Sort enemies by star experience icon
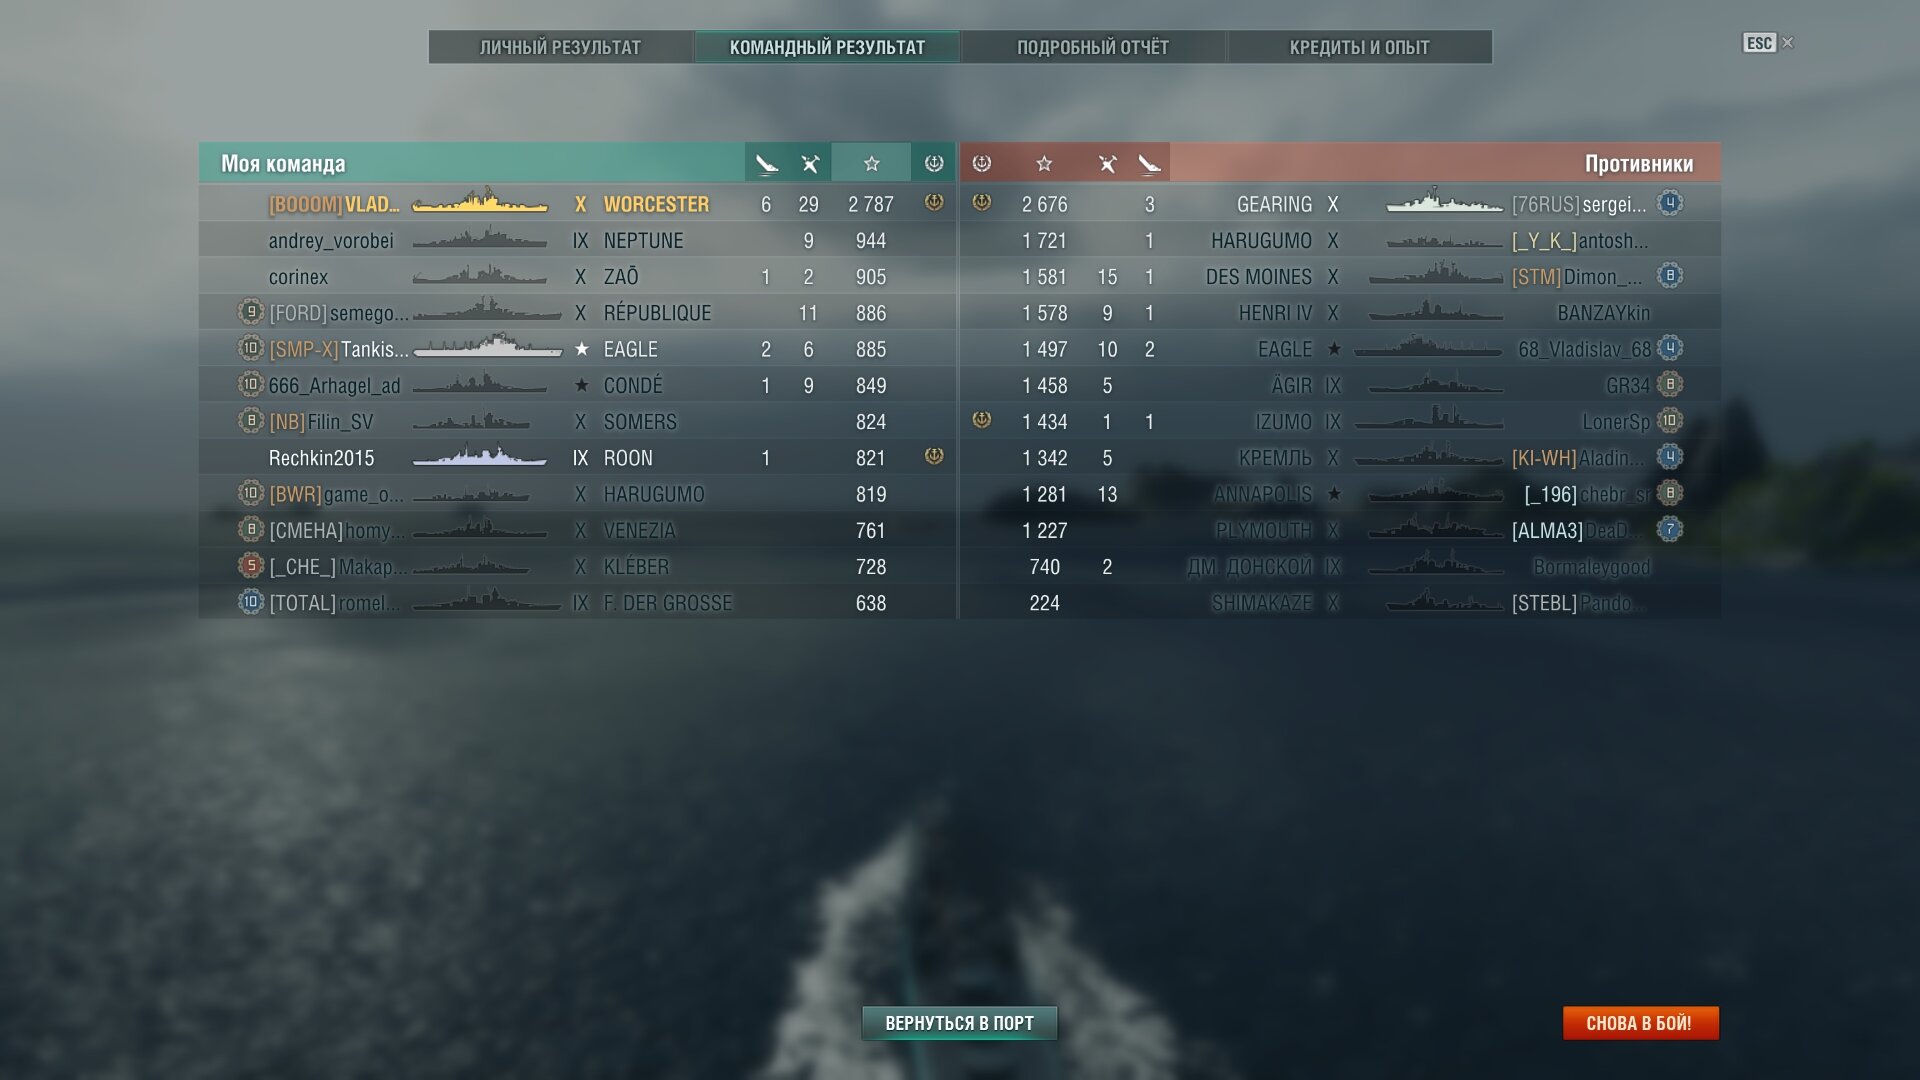The height and width of the screenshot is (1080, 1920). pos(1044,163)
